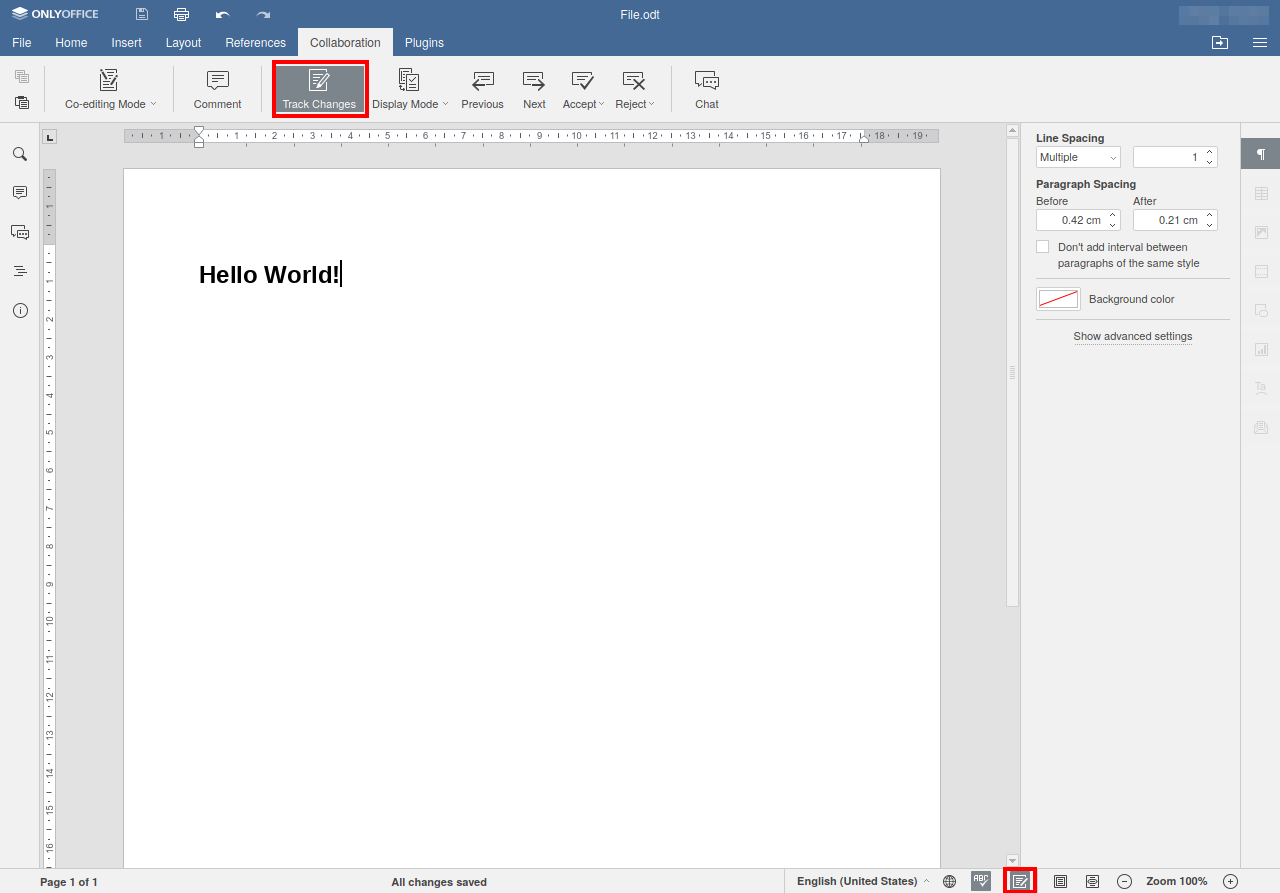
Task: Jump to Next change
Action: click(534, 89)
